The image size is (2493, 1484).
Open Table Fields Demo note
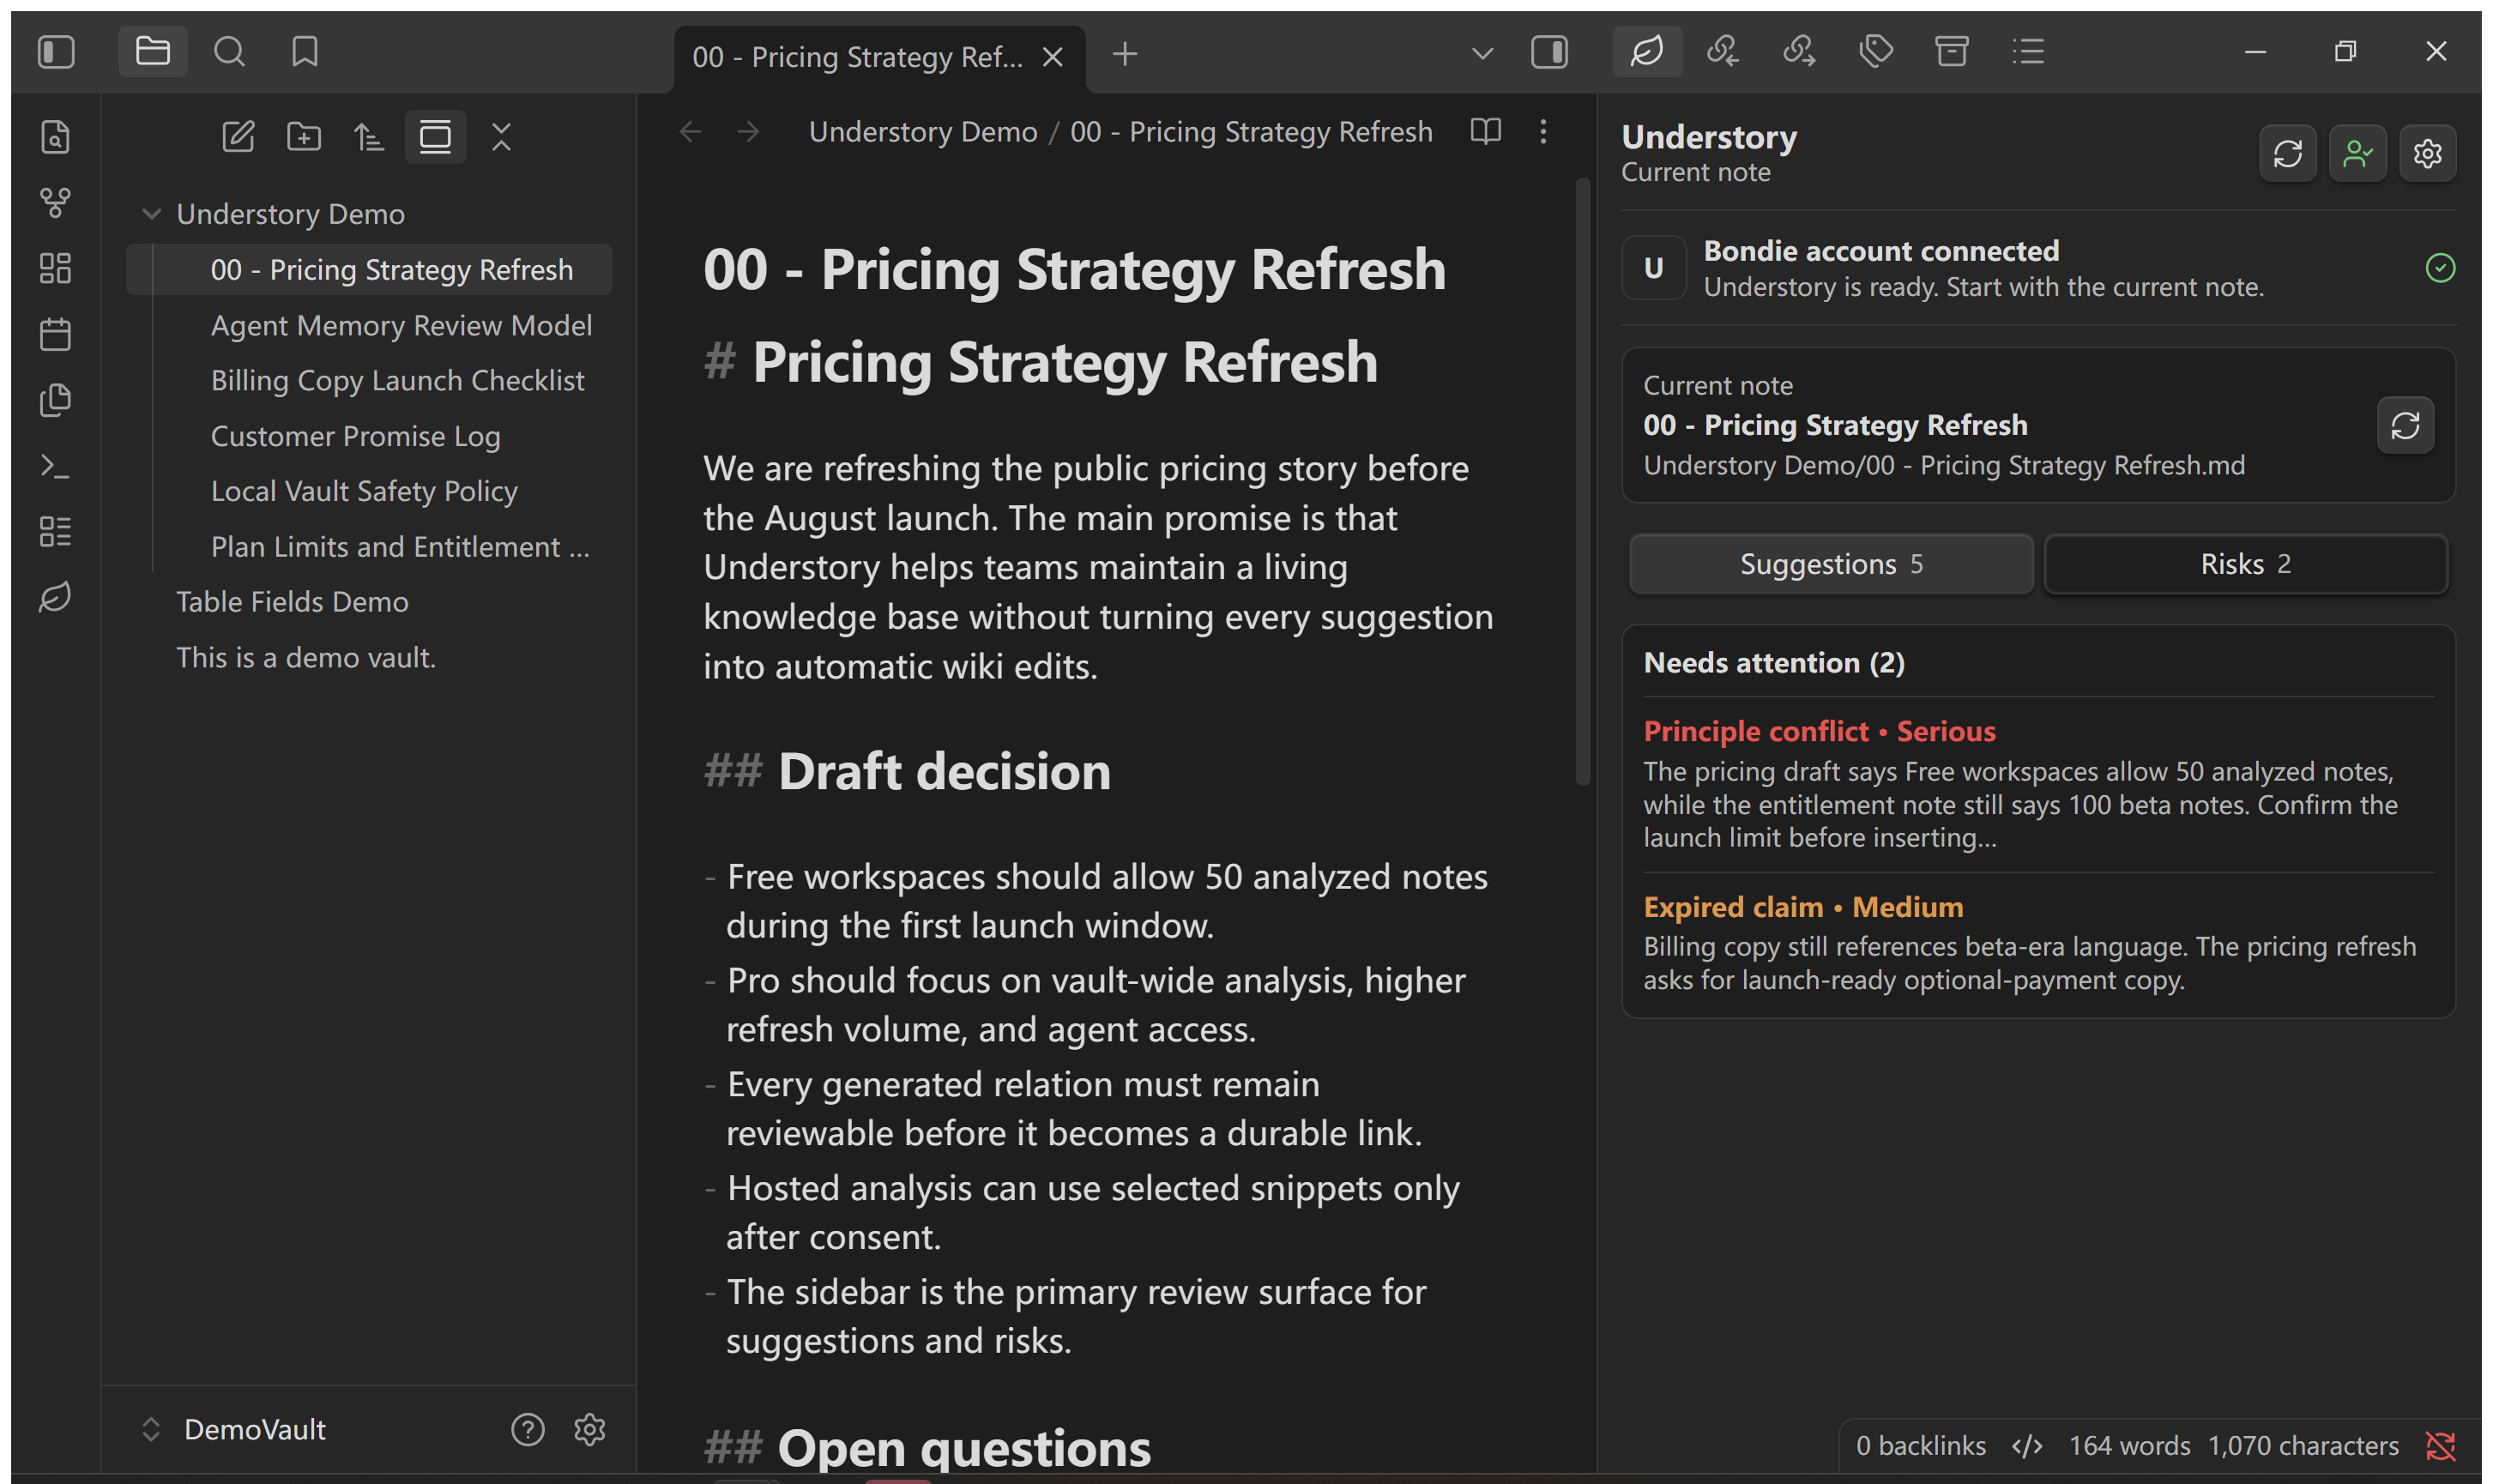pyautogui.click(x=292, y=602)
